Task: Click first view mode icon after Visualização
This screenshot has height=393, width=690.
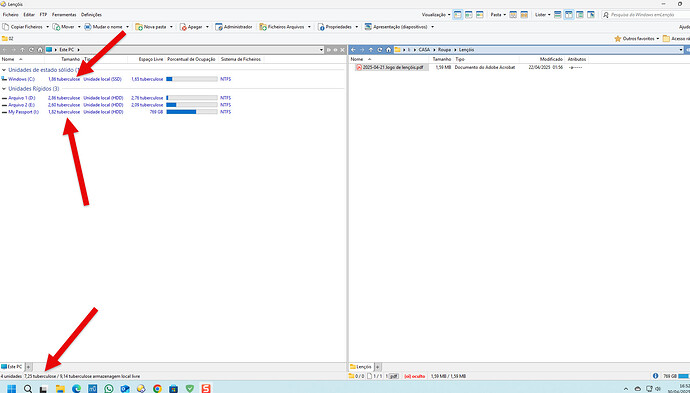Action: click(x=458, y=15)
